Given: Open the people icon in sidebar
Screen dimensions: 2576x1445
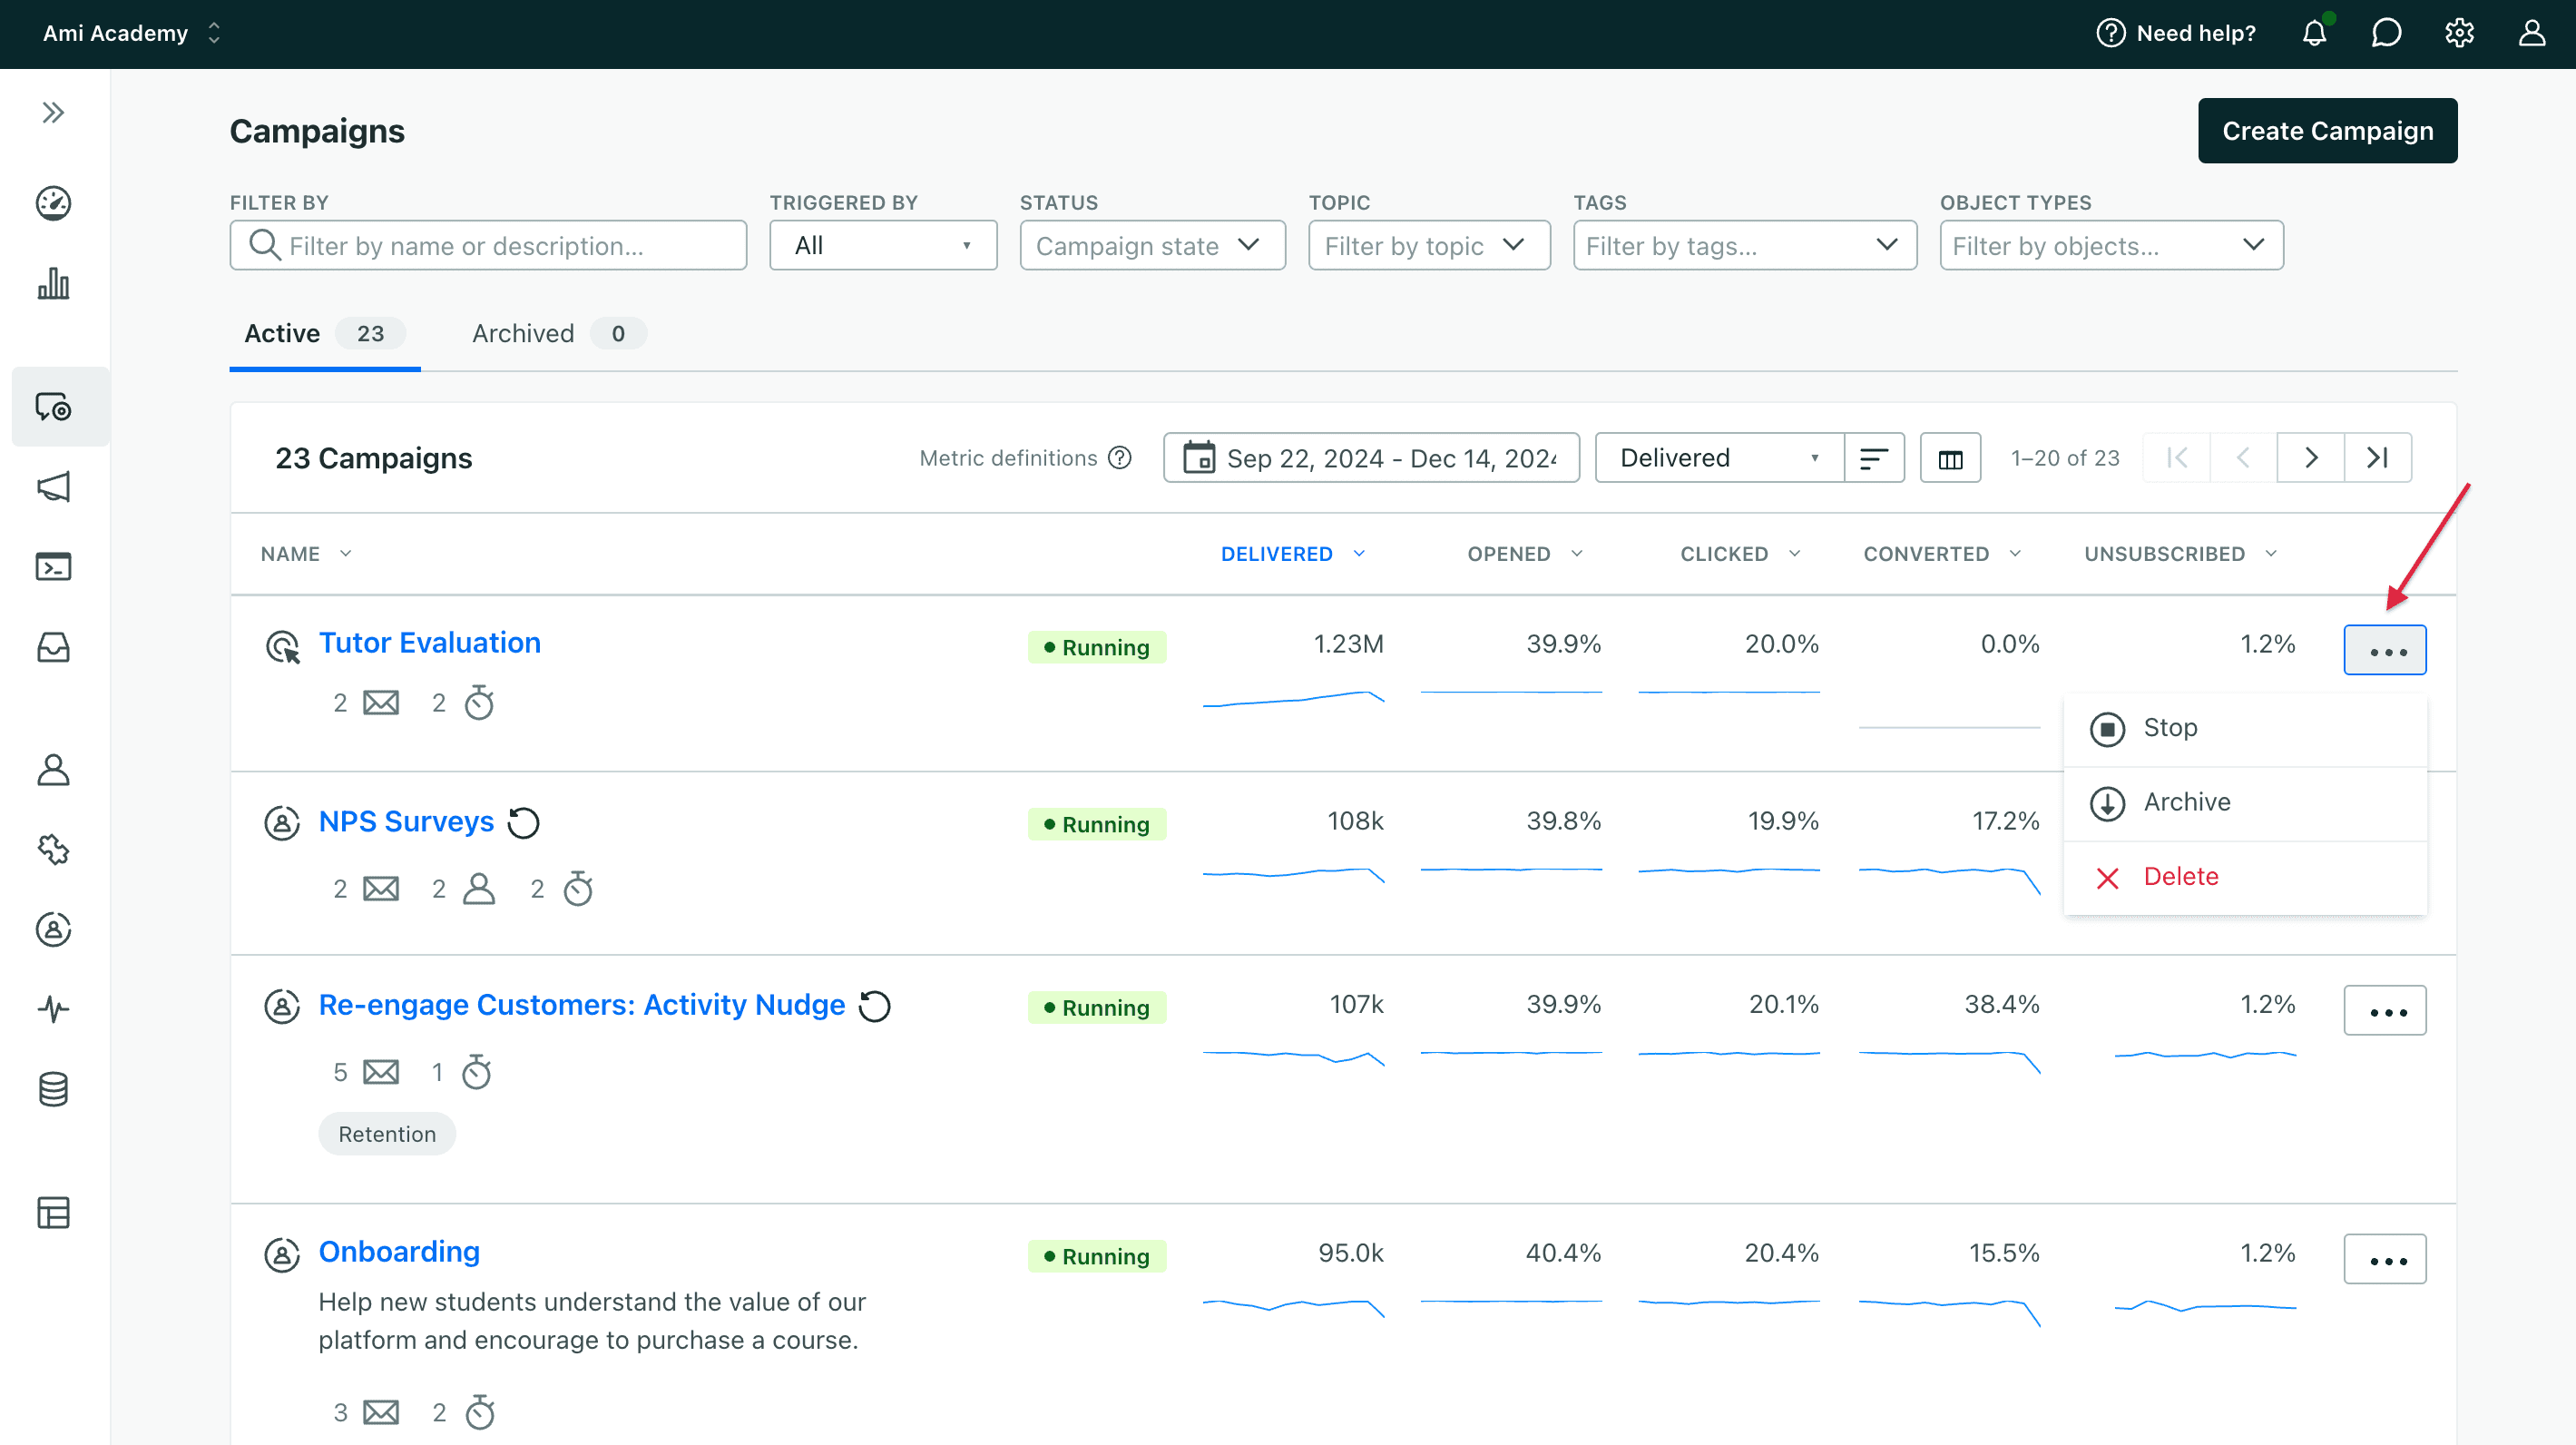Looking at the screenshot, I should coord(54,769).
